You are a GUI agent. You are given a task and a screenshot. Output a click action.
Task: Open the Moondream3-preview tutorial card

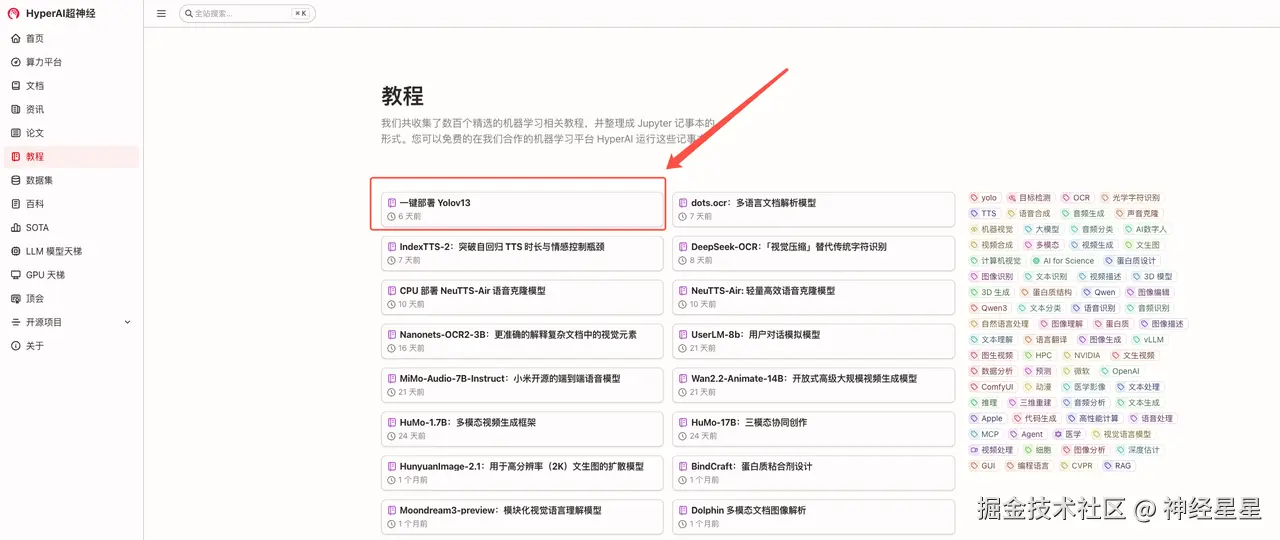click(x=522, y=517)
